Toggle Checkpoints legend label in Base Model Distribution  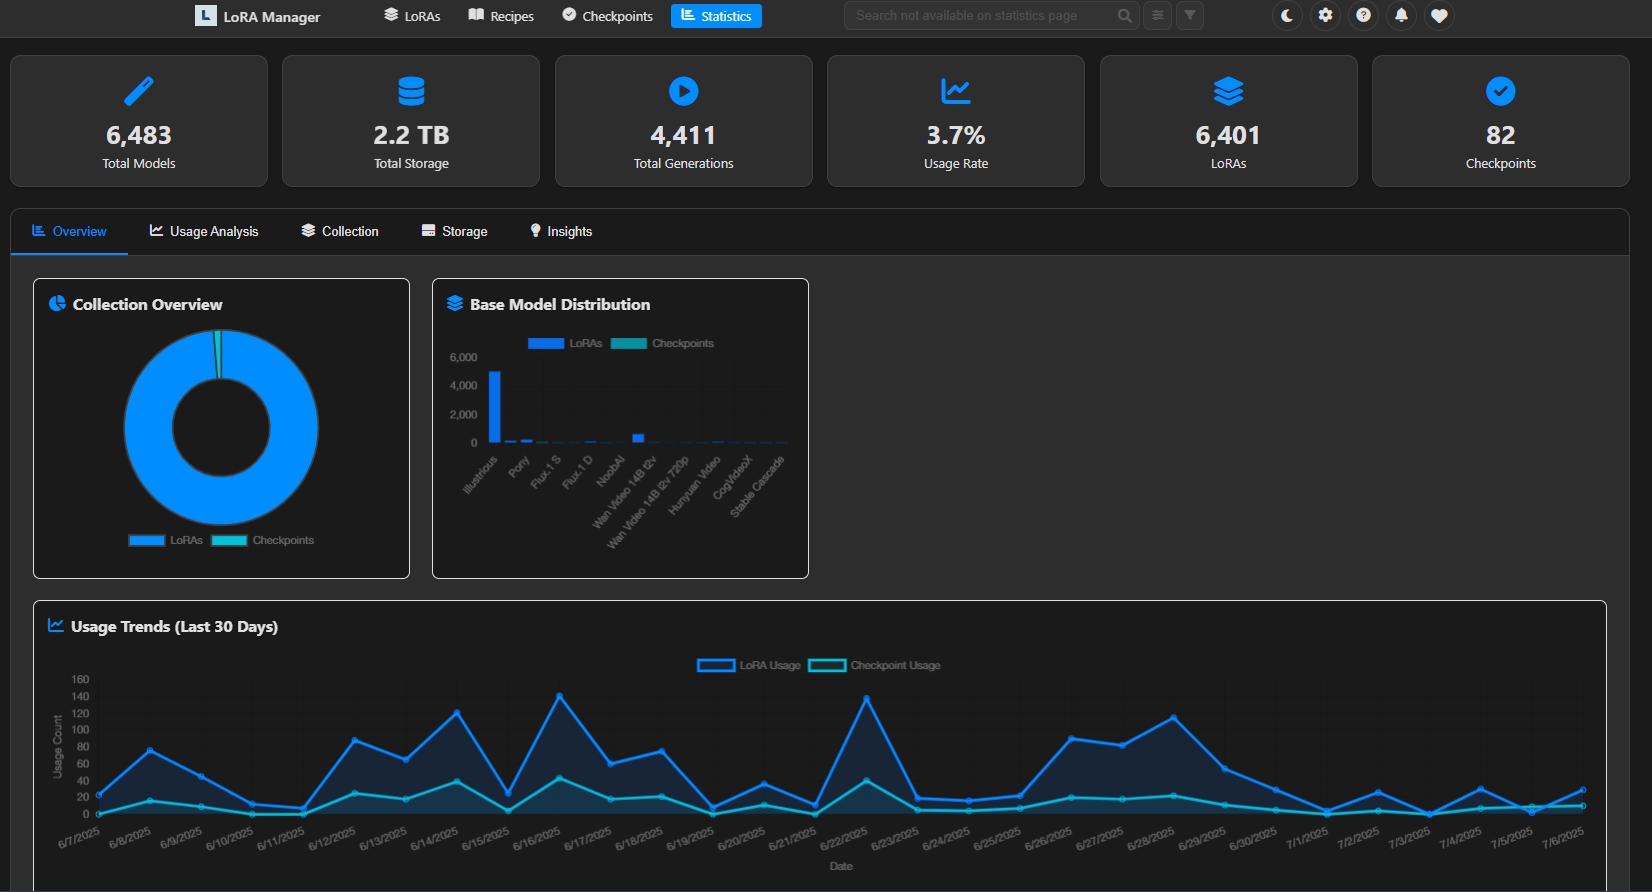coord(683,344)
